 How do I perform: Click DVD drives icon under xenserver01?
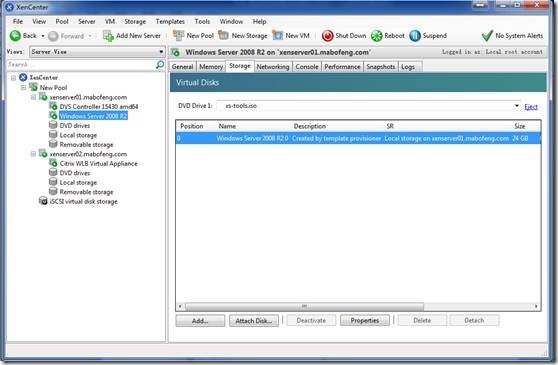pyautogui.click(x=53, y=125)
